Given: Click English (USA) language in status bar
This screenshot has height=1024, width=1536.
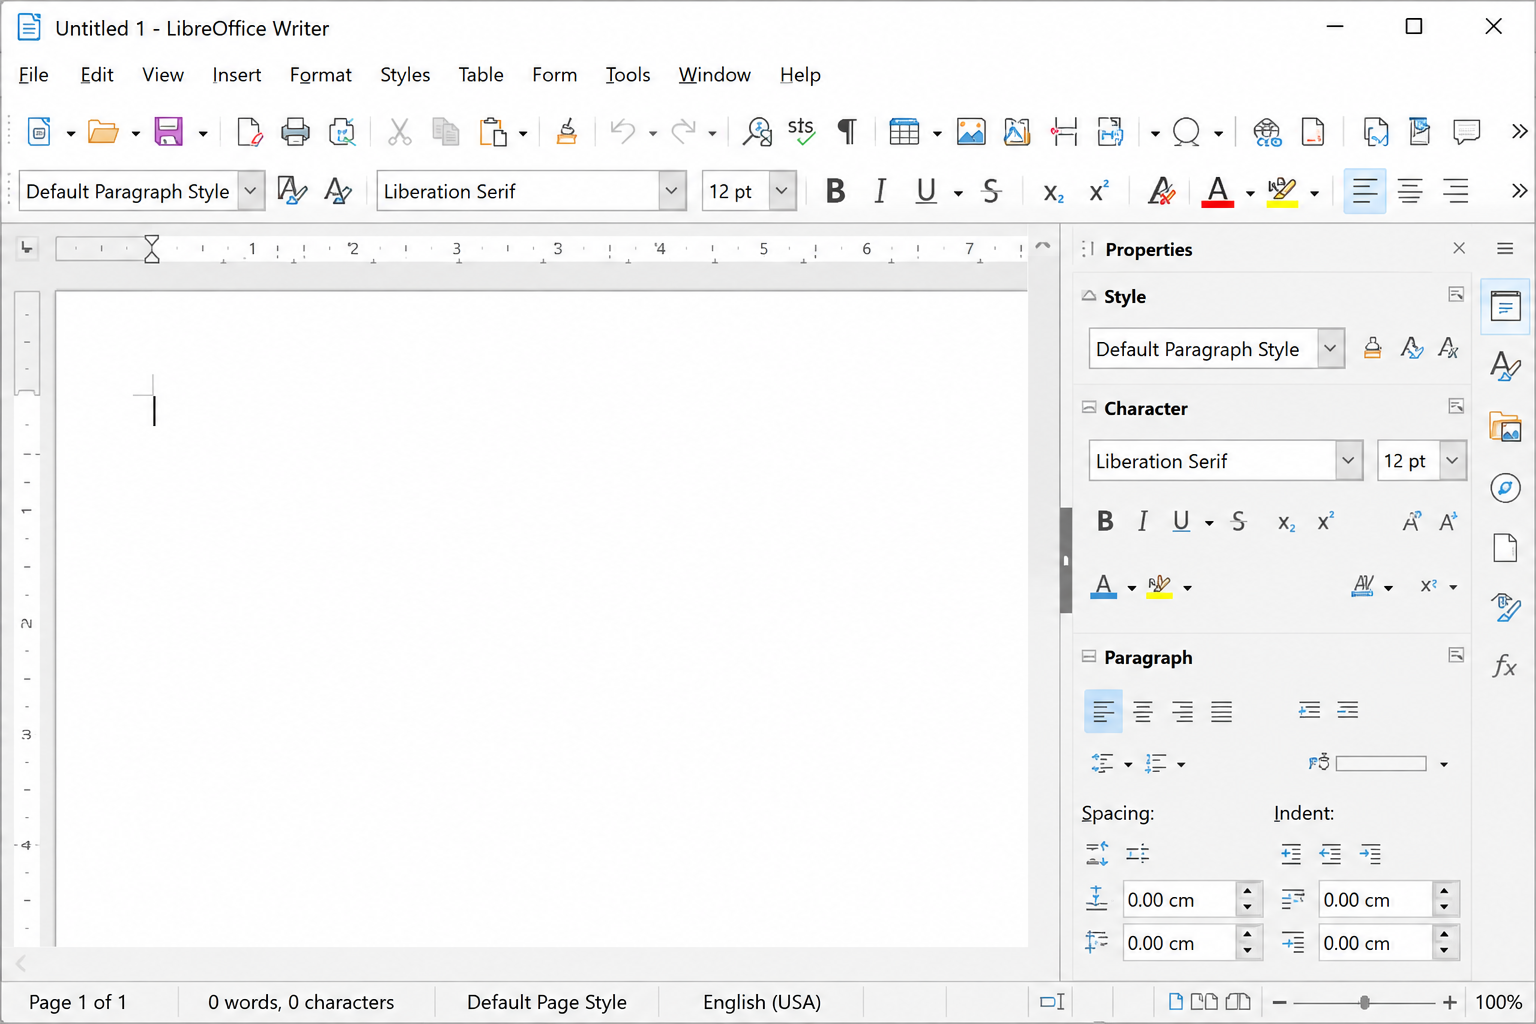Looking at the screenshot, I should [x=762, y=1002].
